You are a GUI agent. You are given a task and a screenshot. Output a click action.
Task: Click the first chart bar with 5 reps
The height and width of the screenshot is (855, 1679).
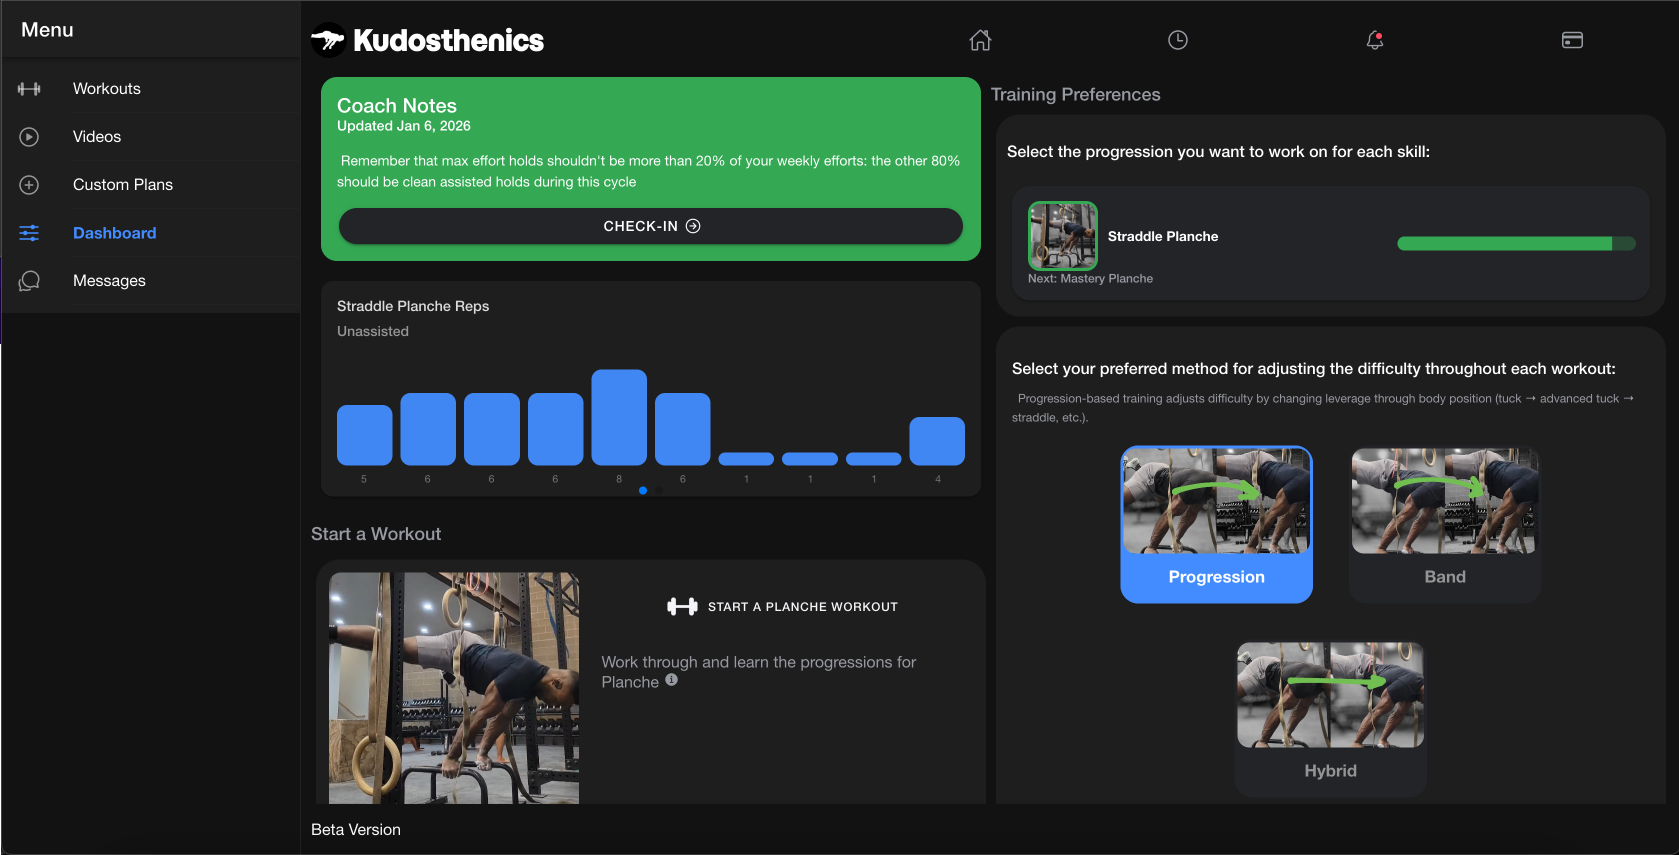[x=364, y=435]
